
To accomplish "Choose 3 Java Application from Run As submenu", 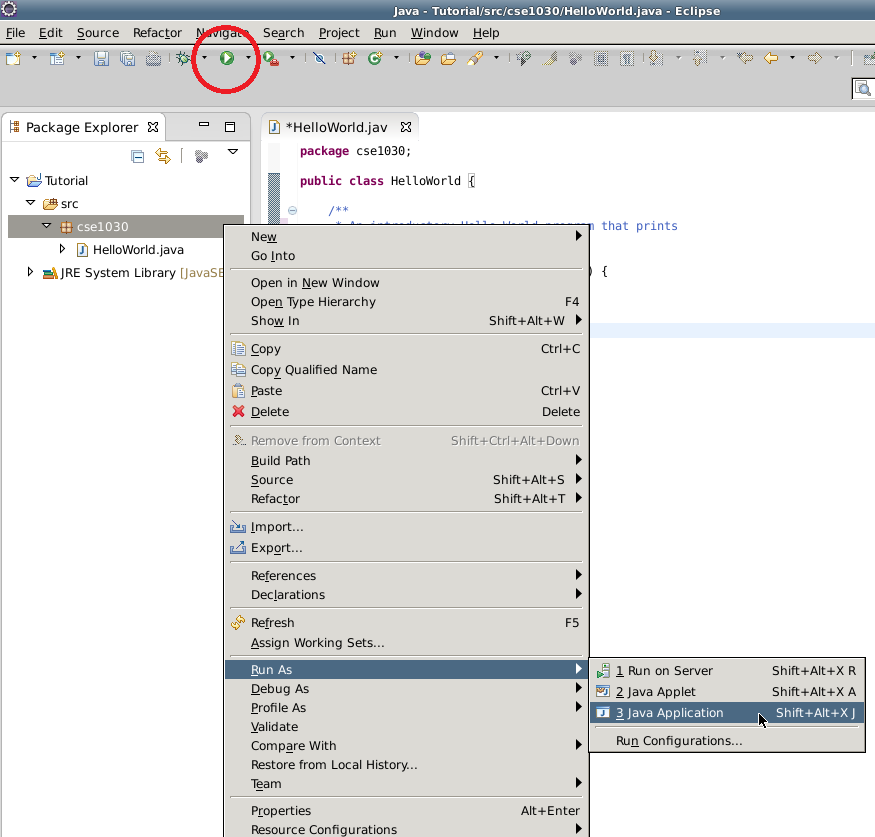I will coord(727,713).
